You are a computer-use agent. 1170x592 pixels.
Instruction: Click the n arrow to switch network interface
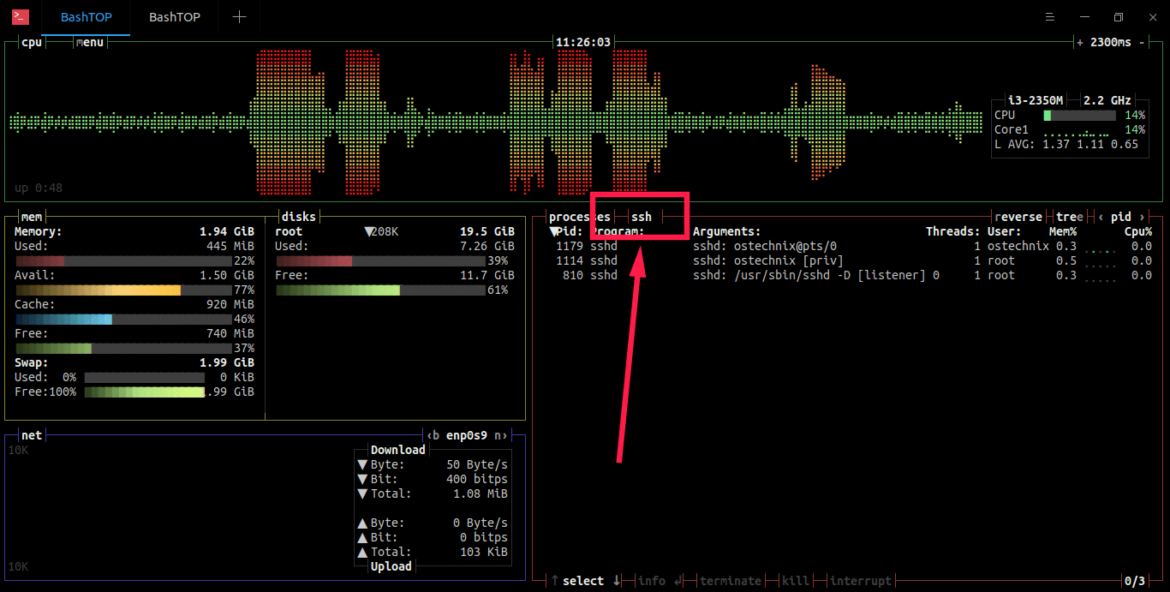pos(501,435)
